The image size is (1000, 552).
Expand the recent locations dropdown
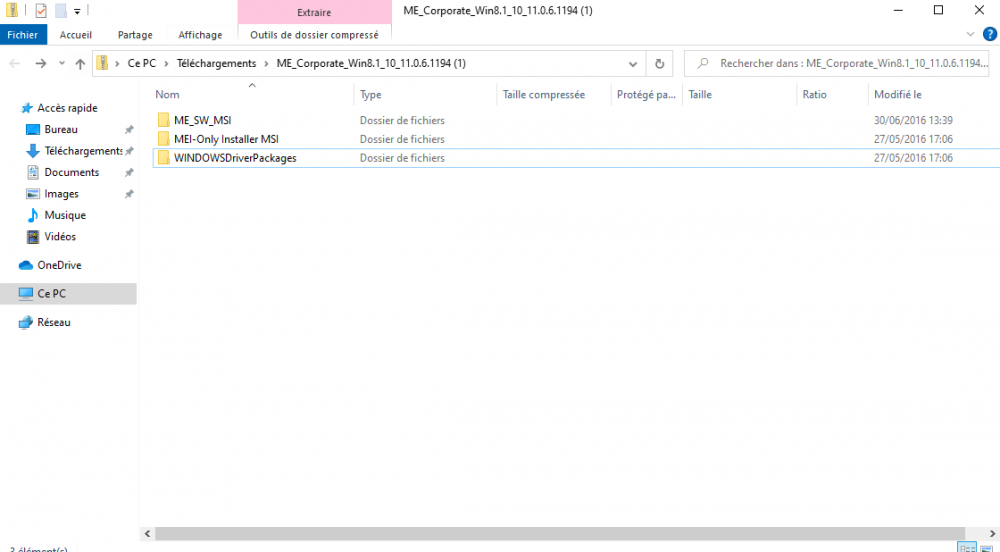point(60,63)
